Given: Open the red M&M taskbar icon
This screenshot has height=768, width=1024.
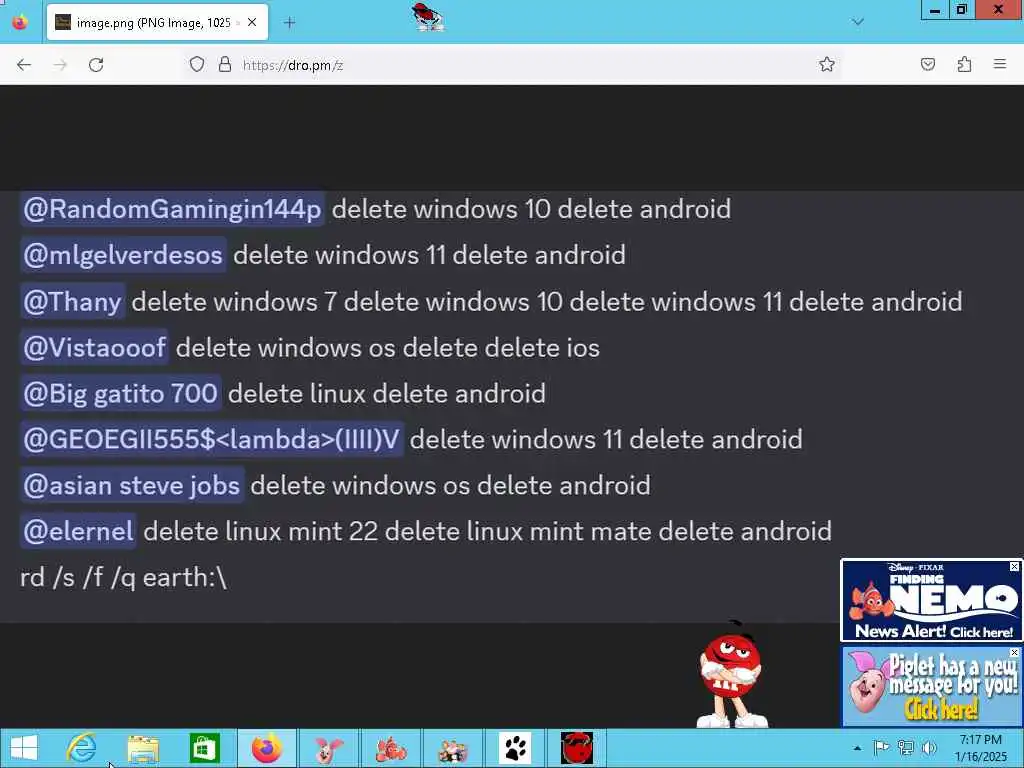Looking at the screenshot, I should point(577,748).
